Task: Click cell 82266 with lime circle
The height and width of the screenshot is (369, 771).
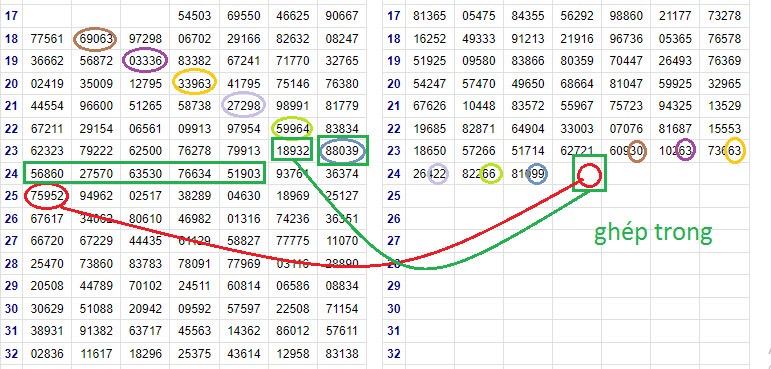Action: coord(479,174)
